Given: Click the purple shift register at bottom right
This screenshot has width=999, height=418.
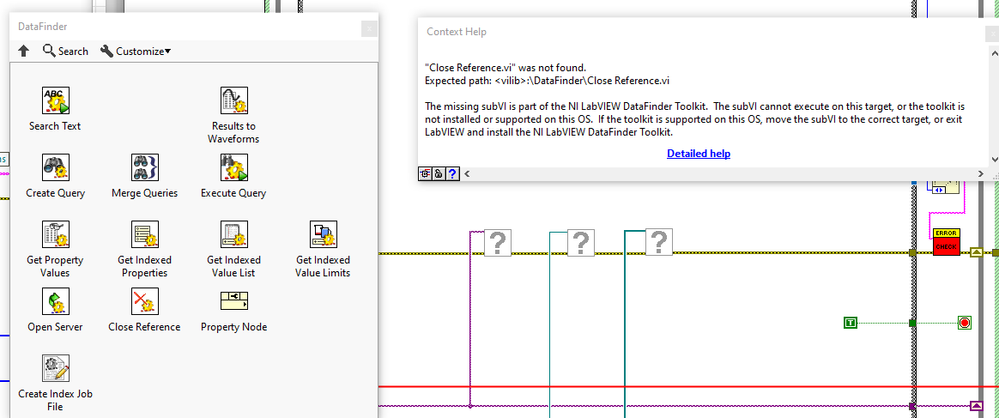Looking at the screenshot, I should click(x=975, y=406).
